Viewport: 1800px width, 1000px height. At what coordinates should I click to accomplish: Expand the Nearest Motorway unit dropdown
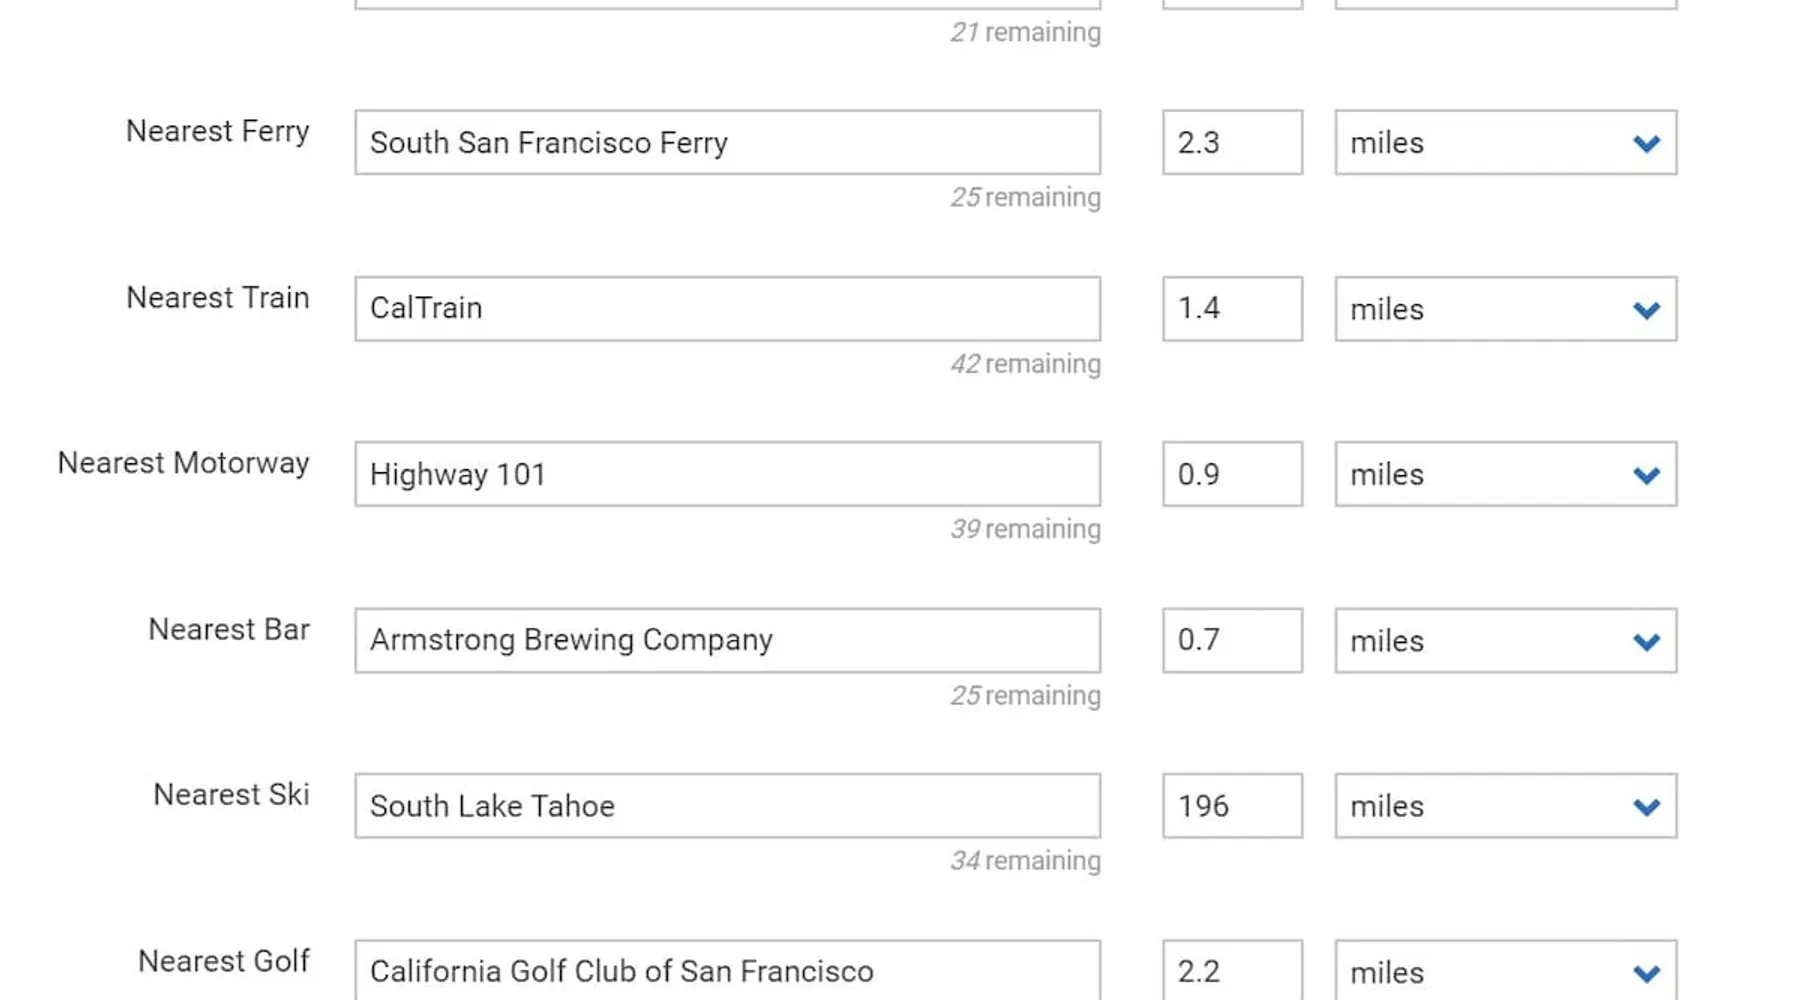(x=1504, y=474)
